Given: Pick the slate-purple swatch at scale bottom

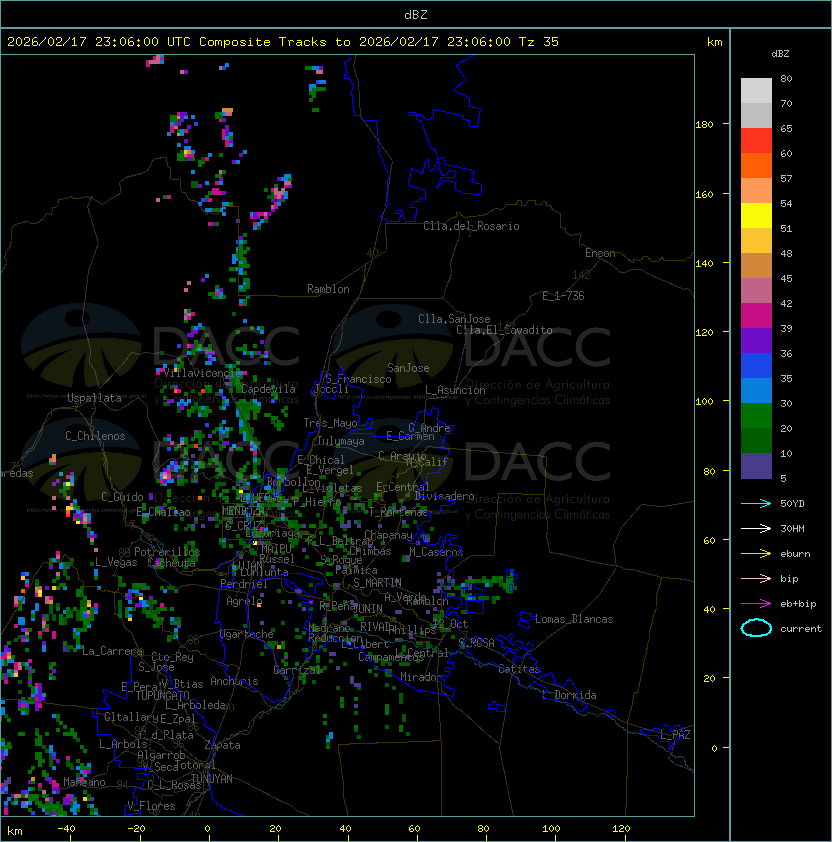Looking at the screenshot, I should tap(756, 466).
